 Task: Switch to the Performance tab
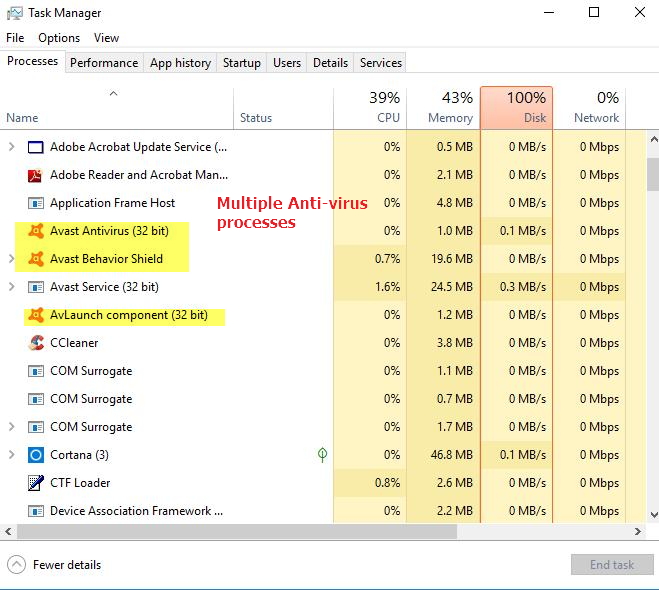[104, 63]
